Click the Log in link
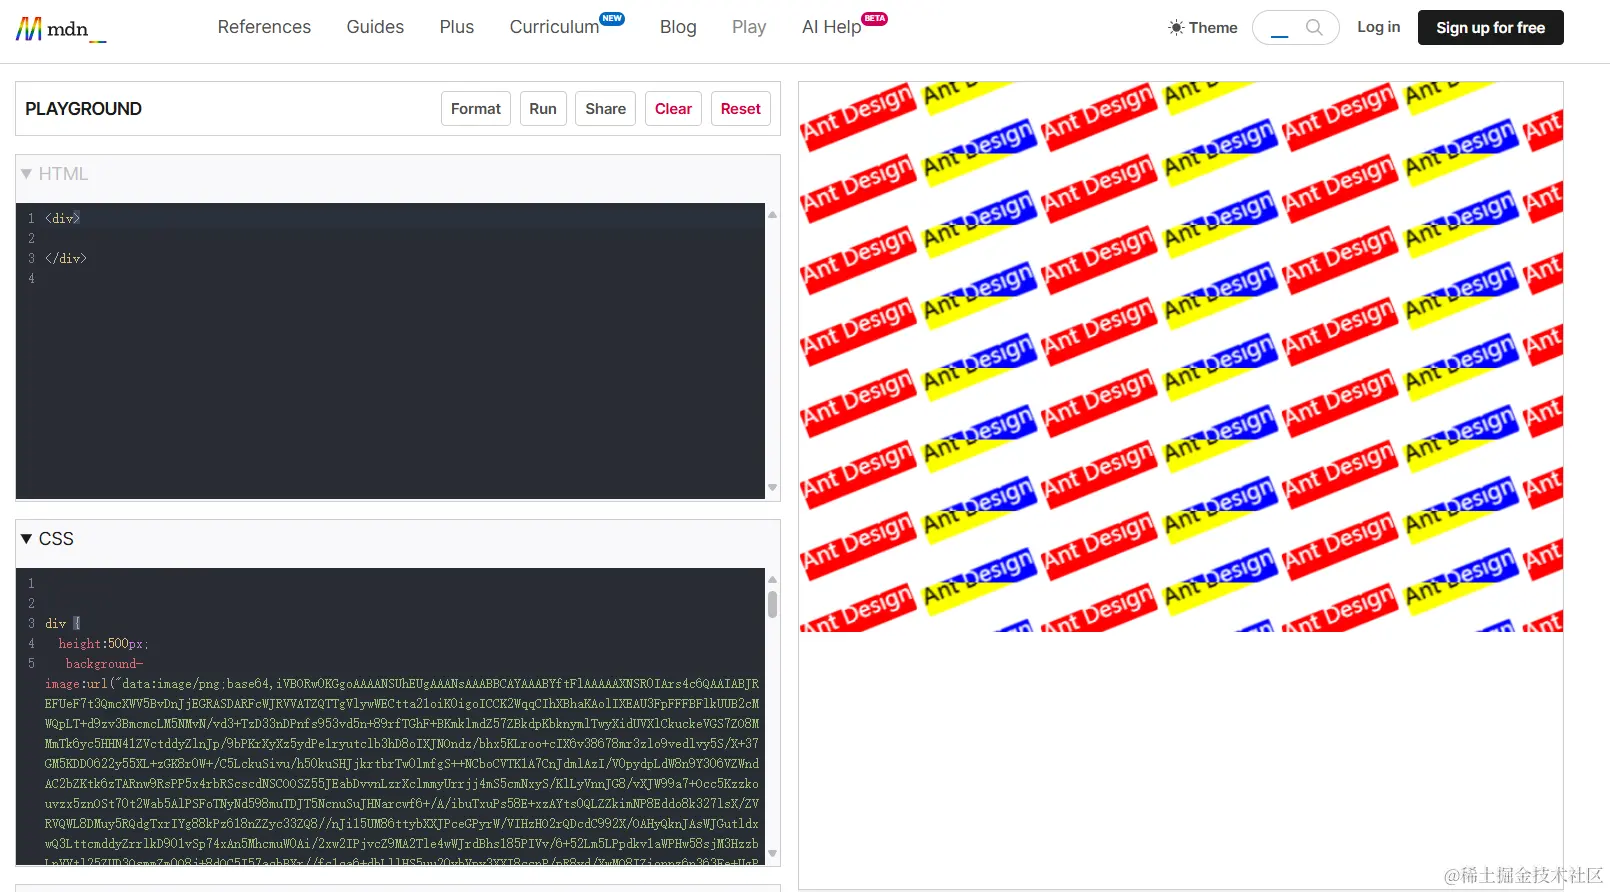 tap(1378, 27)
